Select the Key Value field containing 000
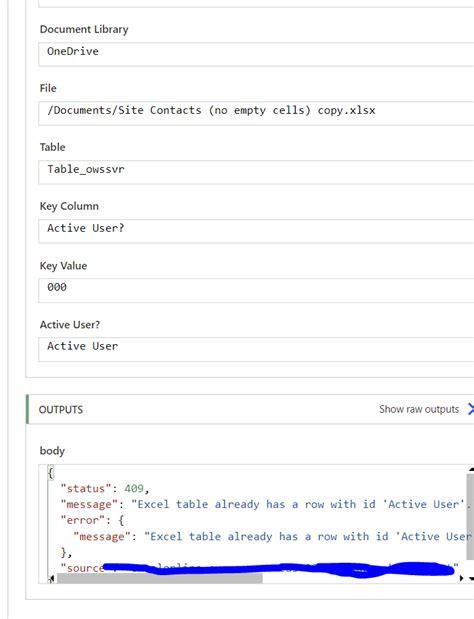 256,290
